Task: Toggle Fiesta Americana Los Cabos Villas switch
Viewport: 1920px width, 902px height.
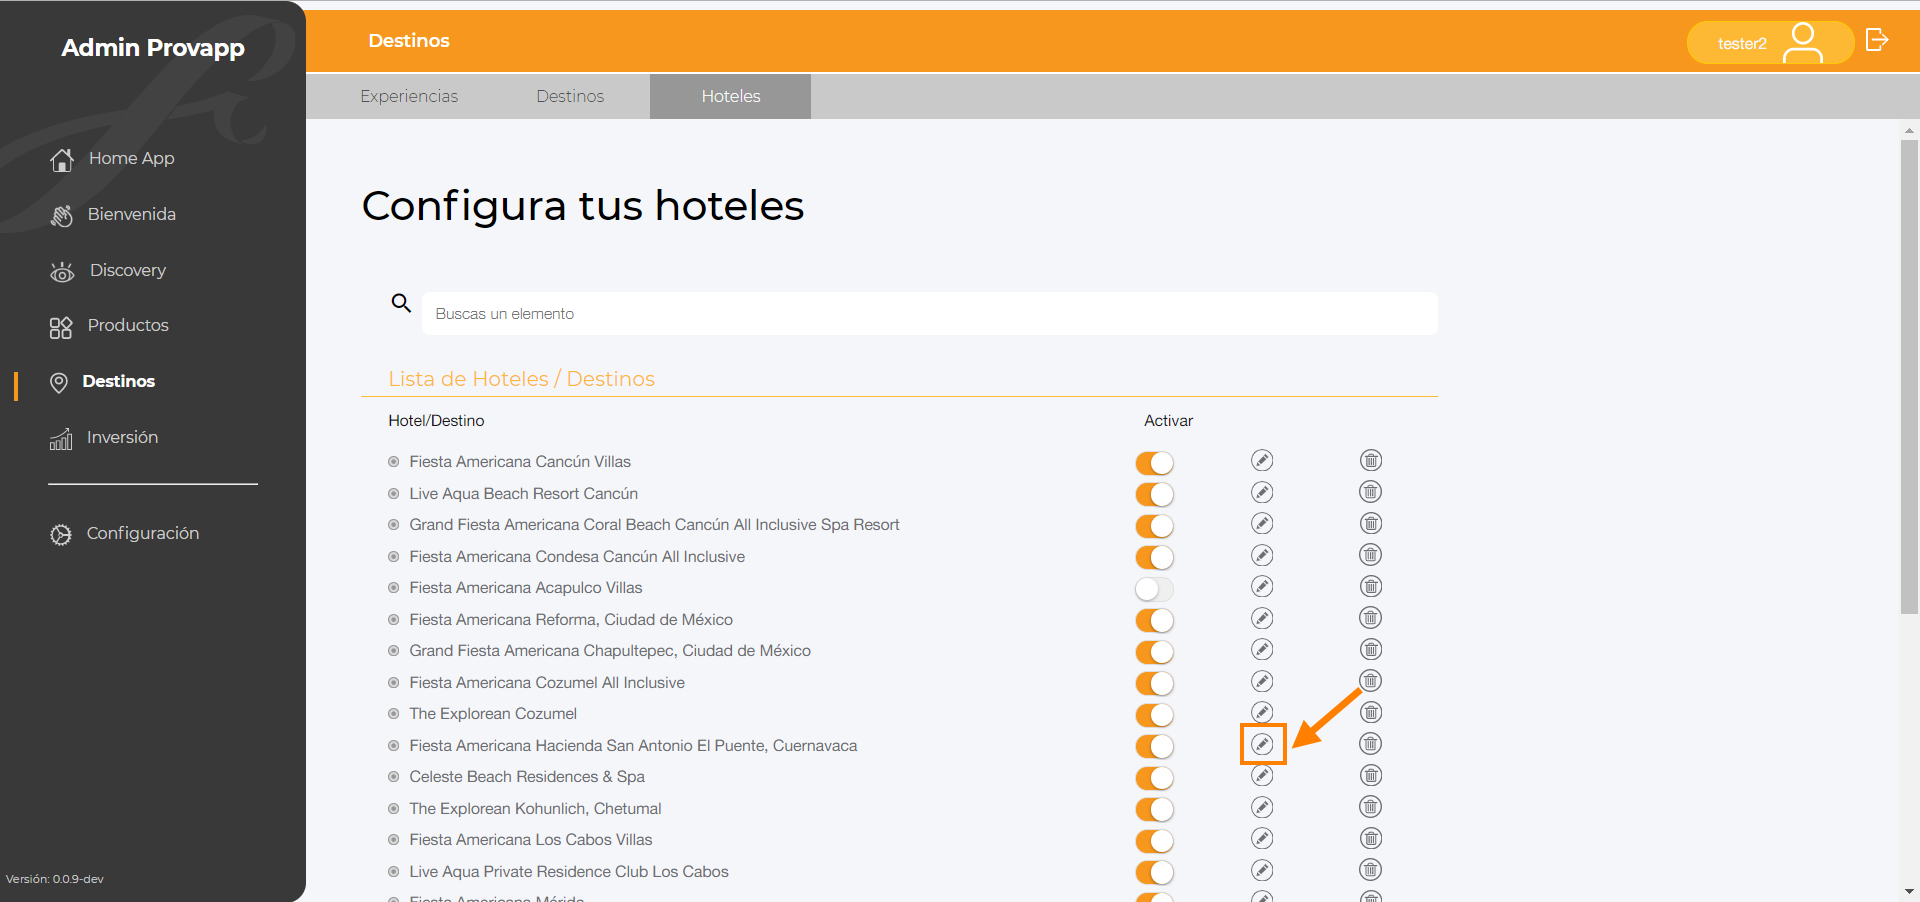Action: pyautogui.click(x=1154, y=841)
